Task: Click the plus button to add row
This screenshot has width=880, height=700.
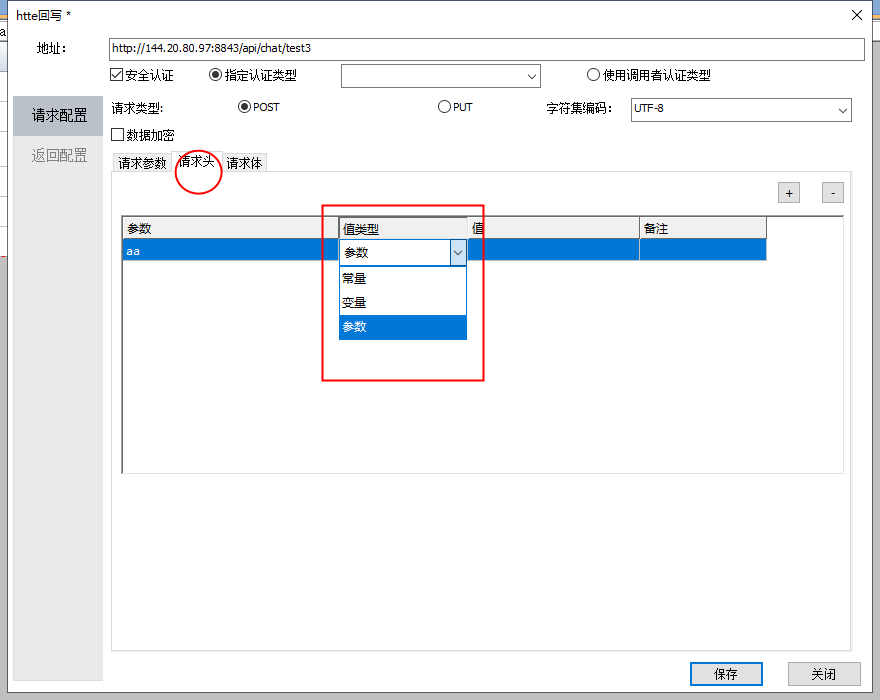Action: pos(790,193)
